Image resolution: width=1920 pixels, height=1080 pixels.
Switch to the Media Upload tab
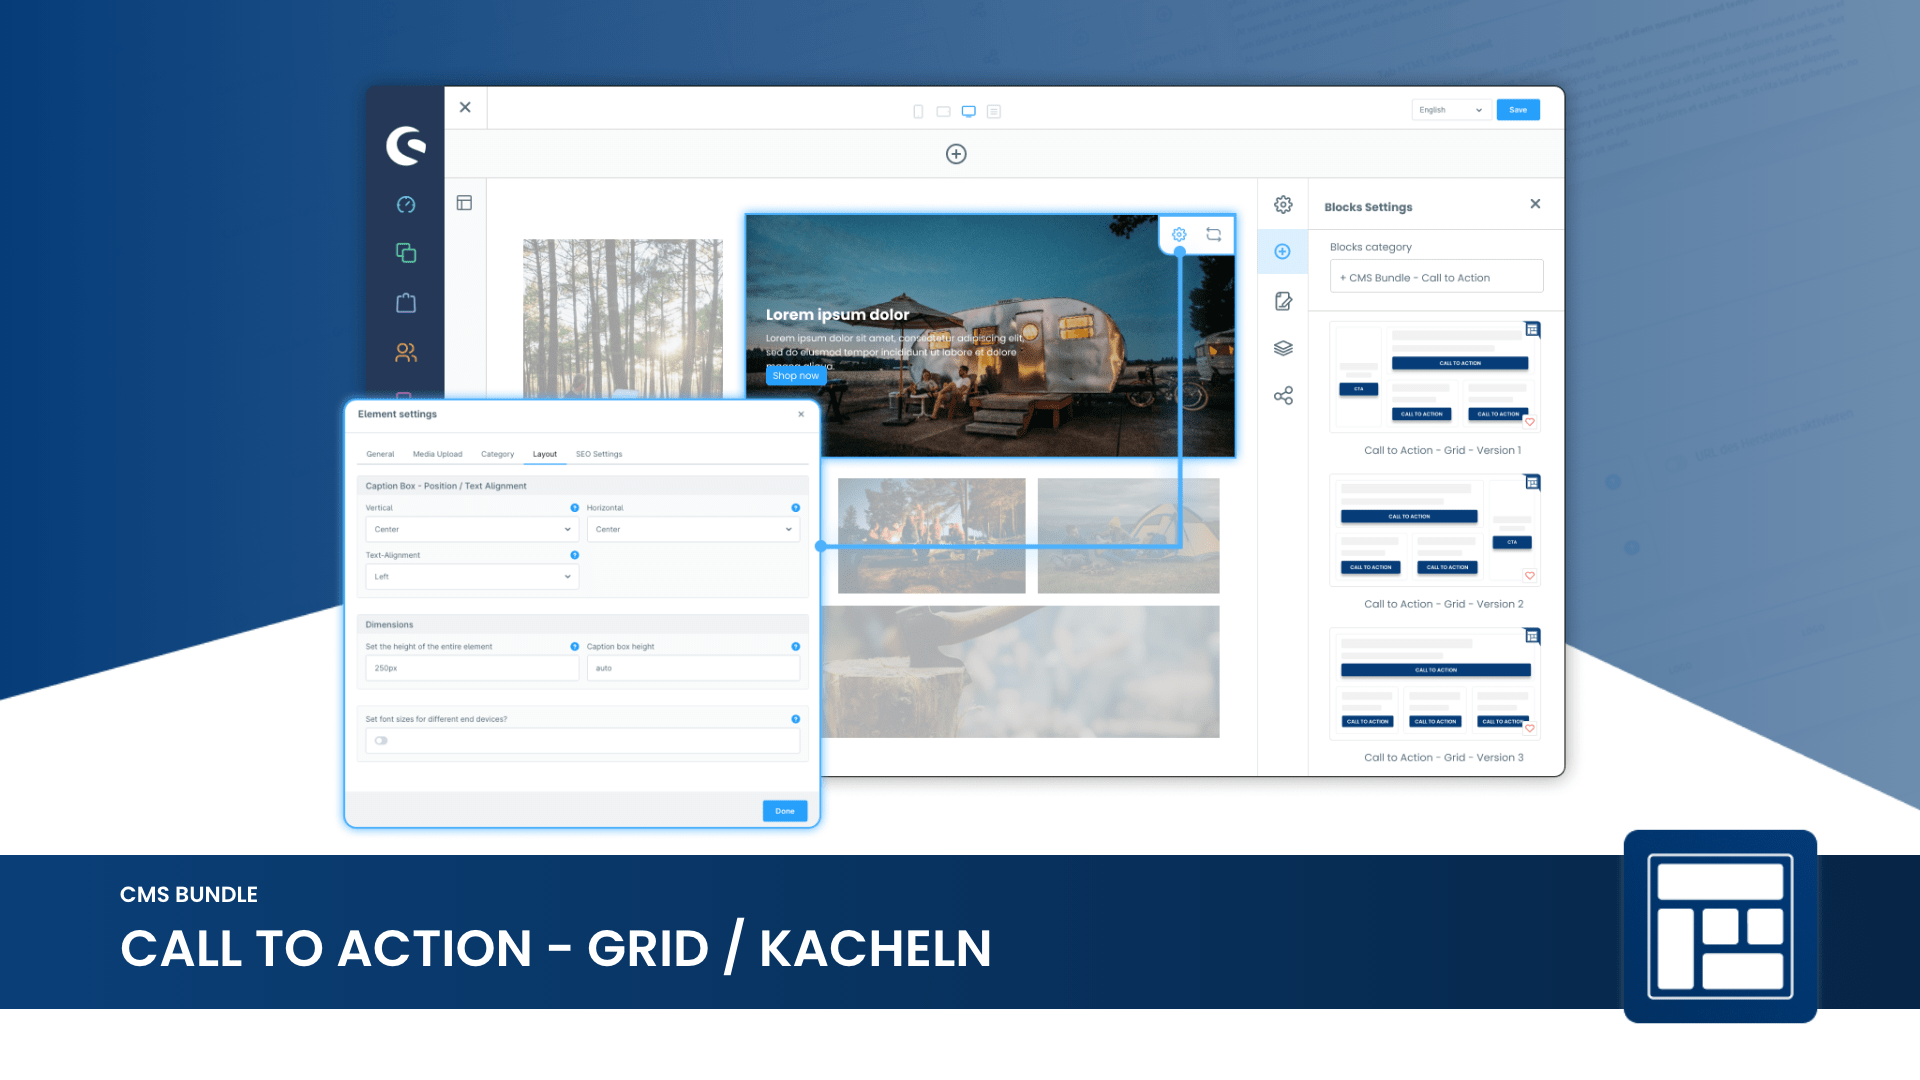click(437, 454)
